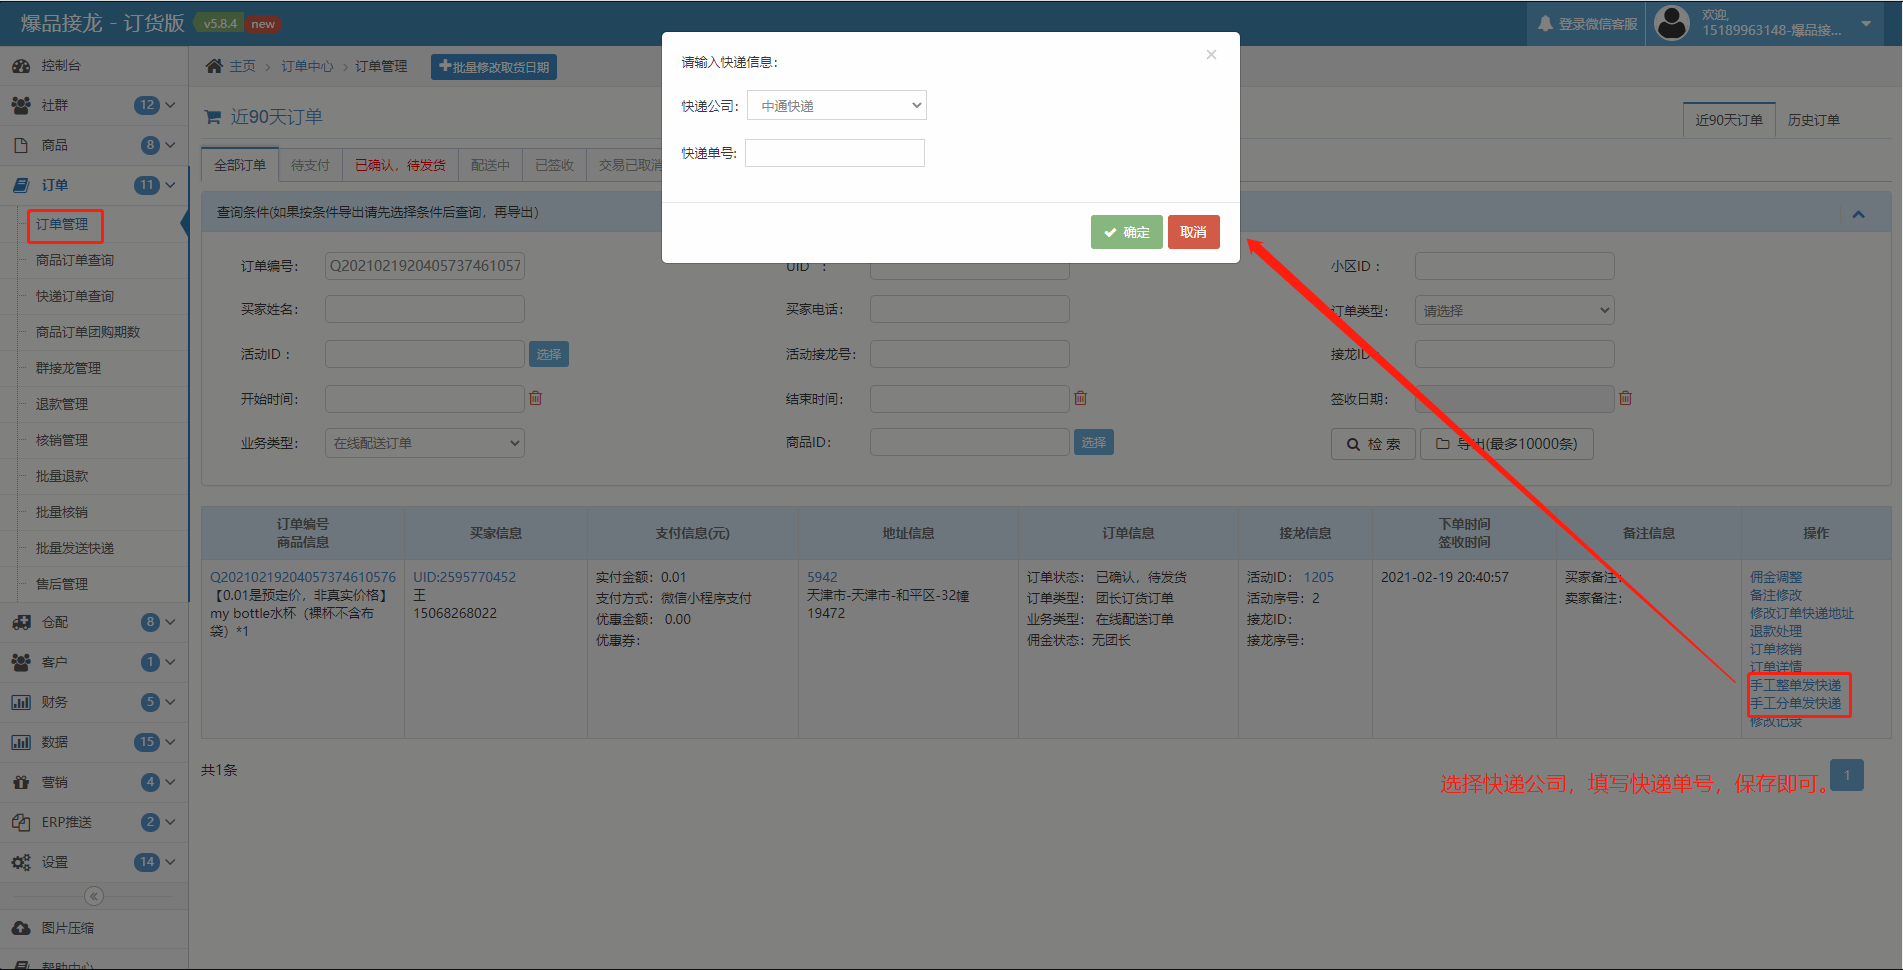Open 退款管理 in the sidebar
This screenshot has width=1903, height=970.
(62, 404)
